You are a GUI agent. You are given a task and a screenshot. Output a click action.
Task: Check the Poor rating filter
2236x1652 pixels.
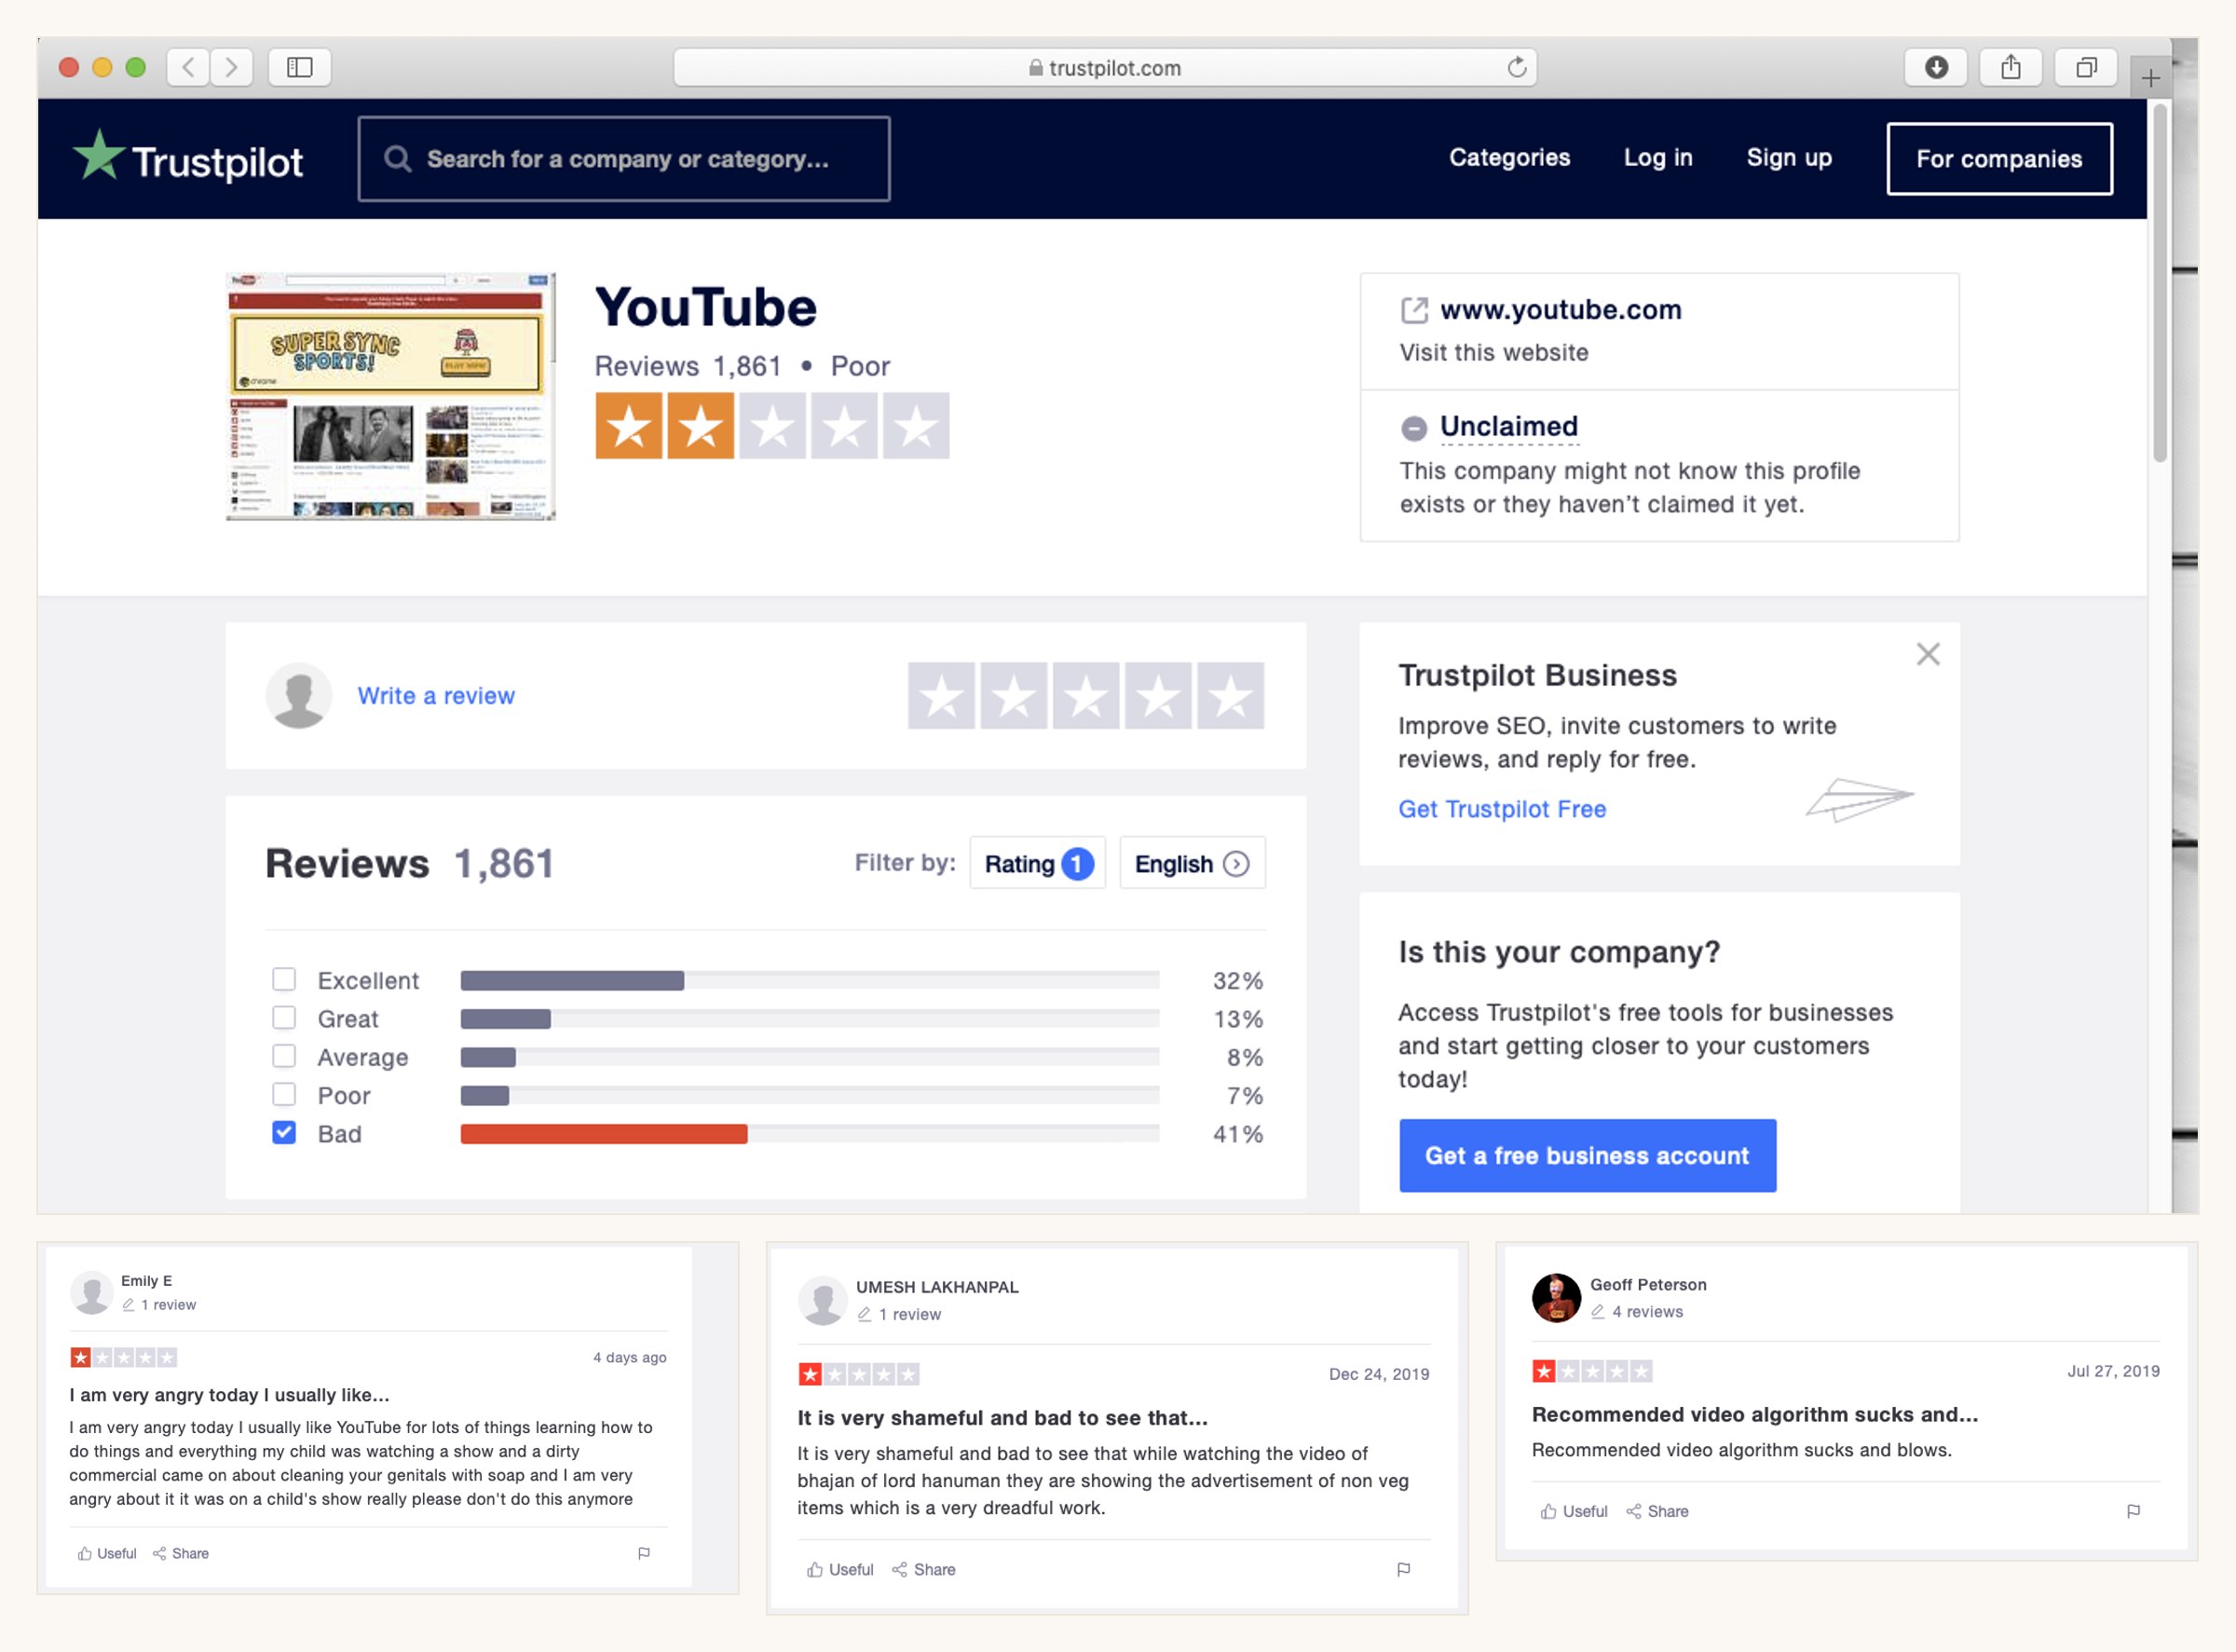tap(284, 1094)
